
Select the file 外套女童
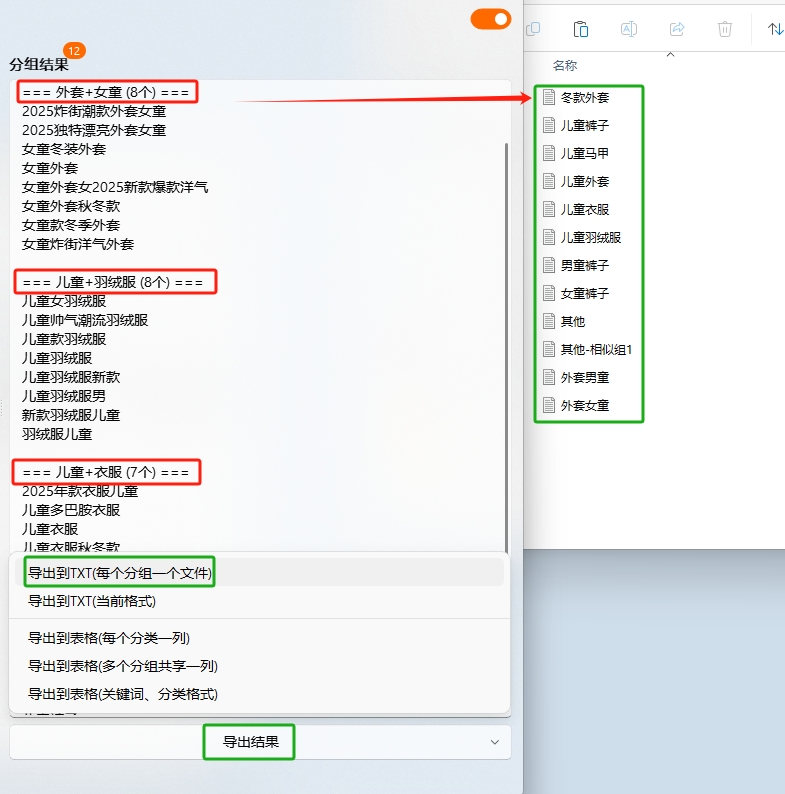tap(585, 405)
